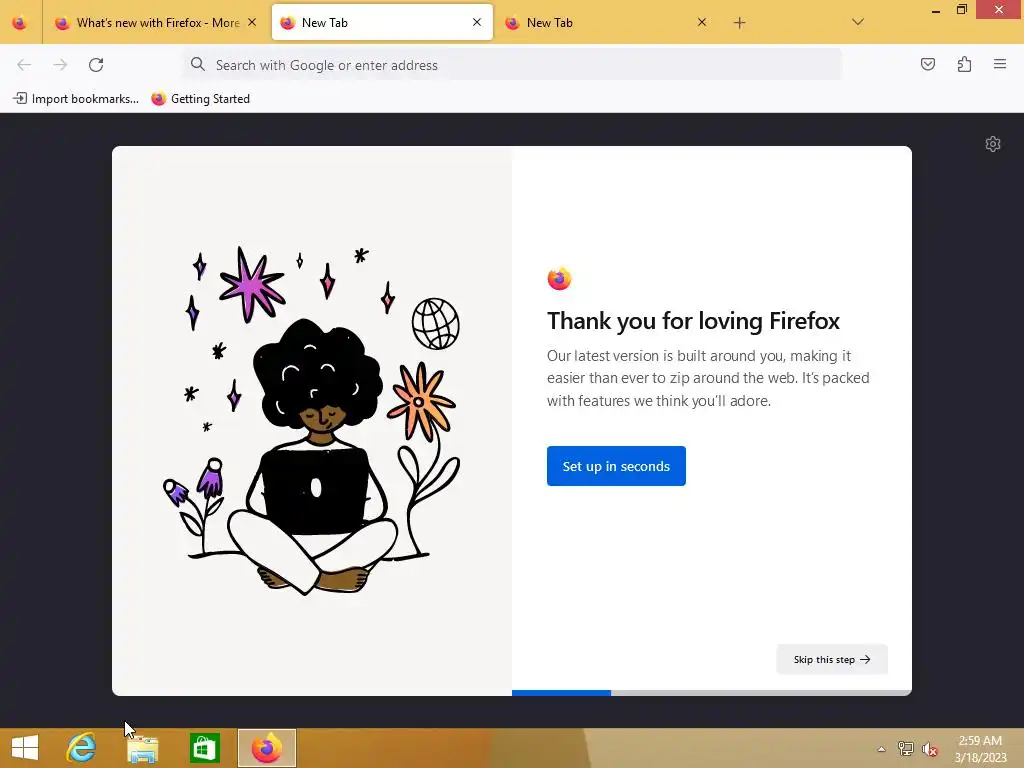
Task: Click the muted volume tray icon
Action: coord(929,749)
